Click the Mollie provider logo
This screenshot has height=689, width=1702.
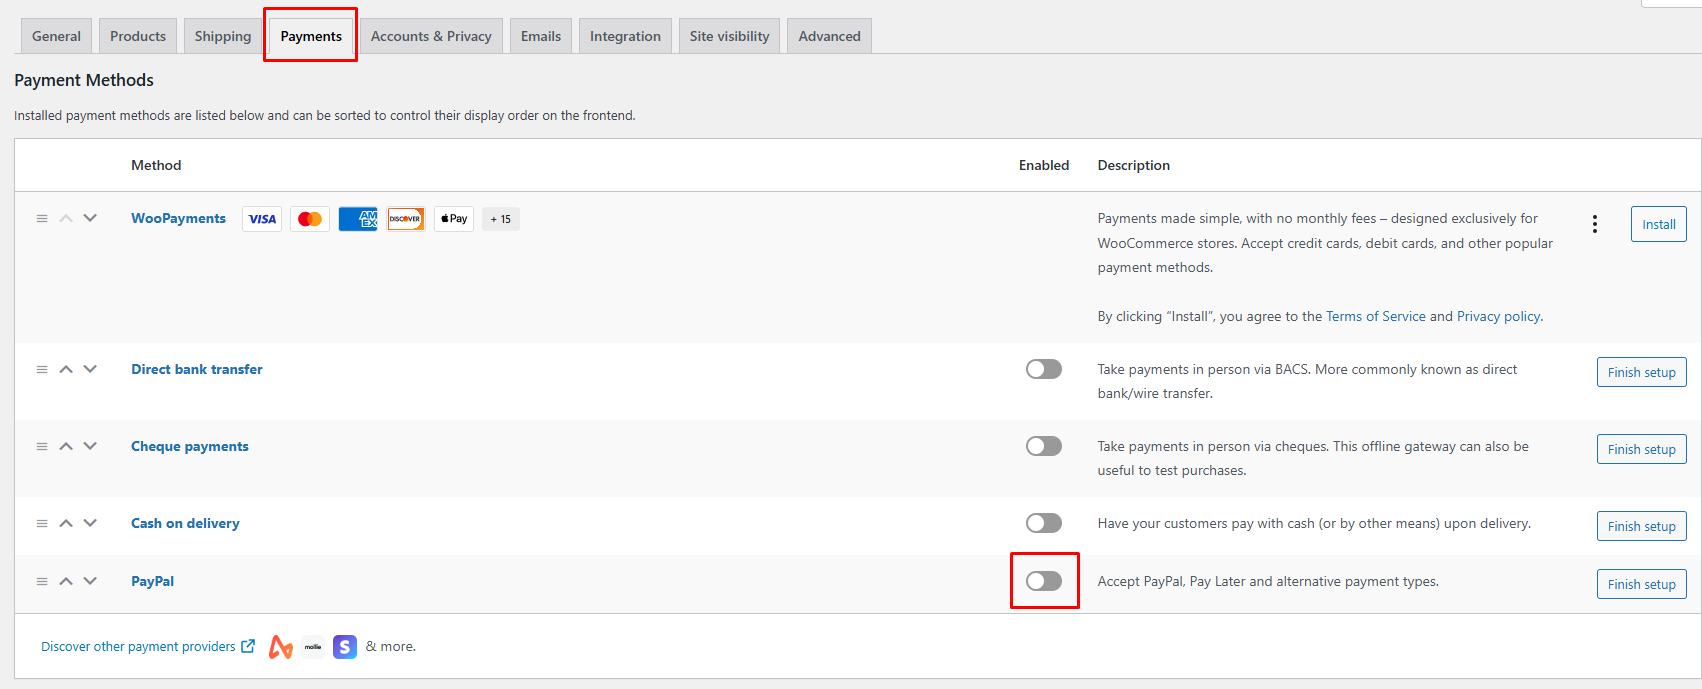point(313,647)
